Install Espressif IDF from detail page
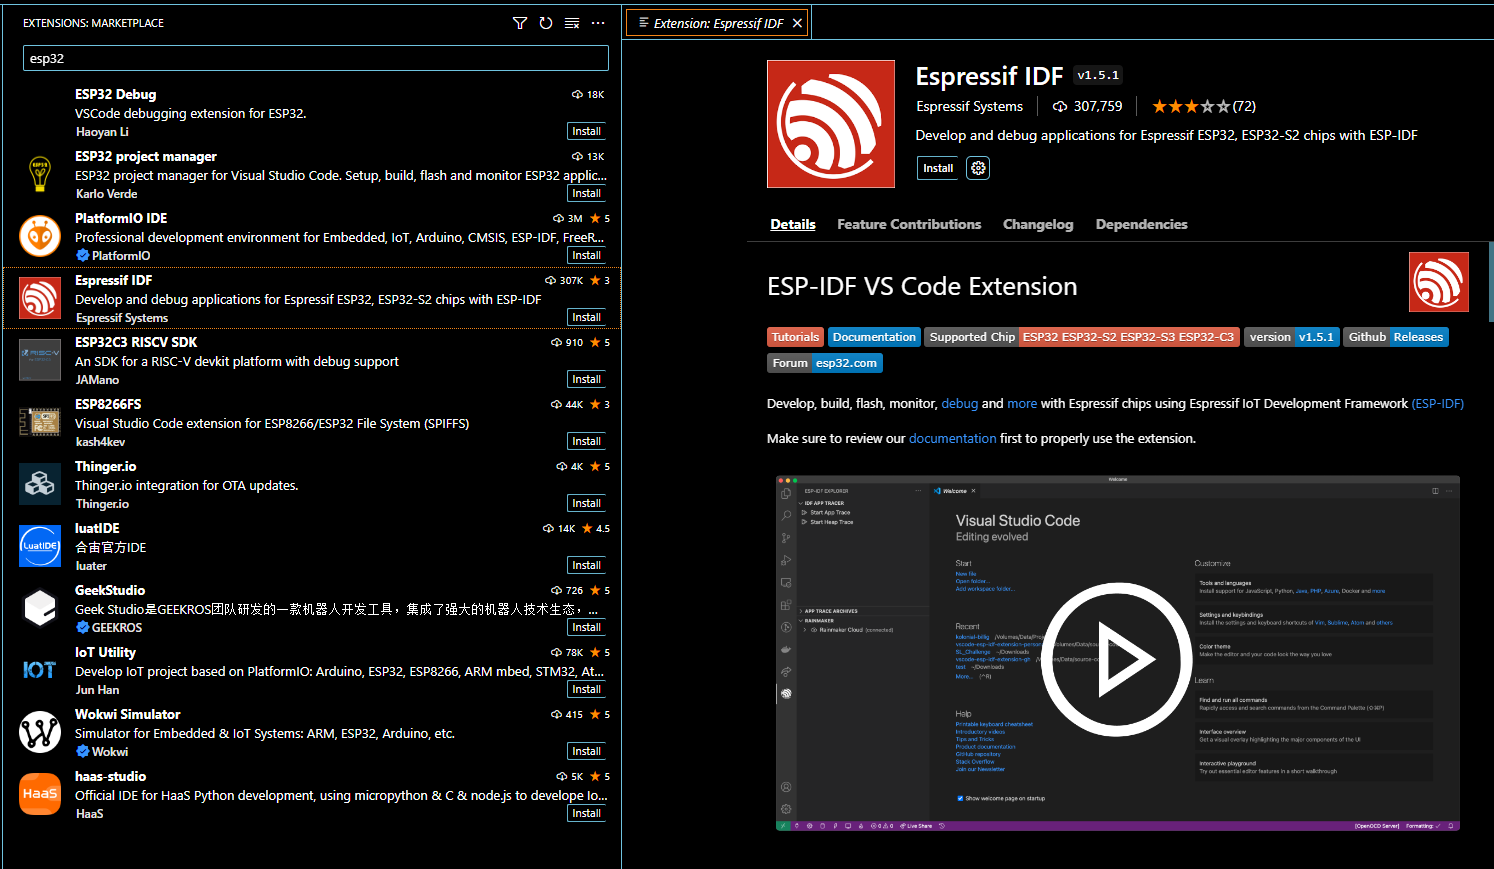 938,168
